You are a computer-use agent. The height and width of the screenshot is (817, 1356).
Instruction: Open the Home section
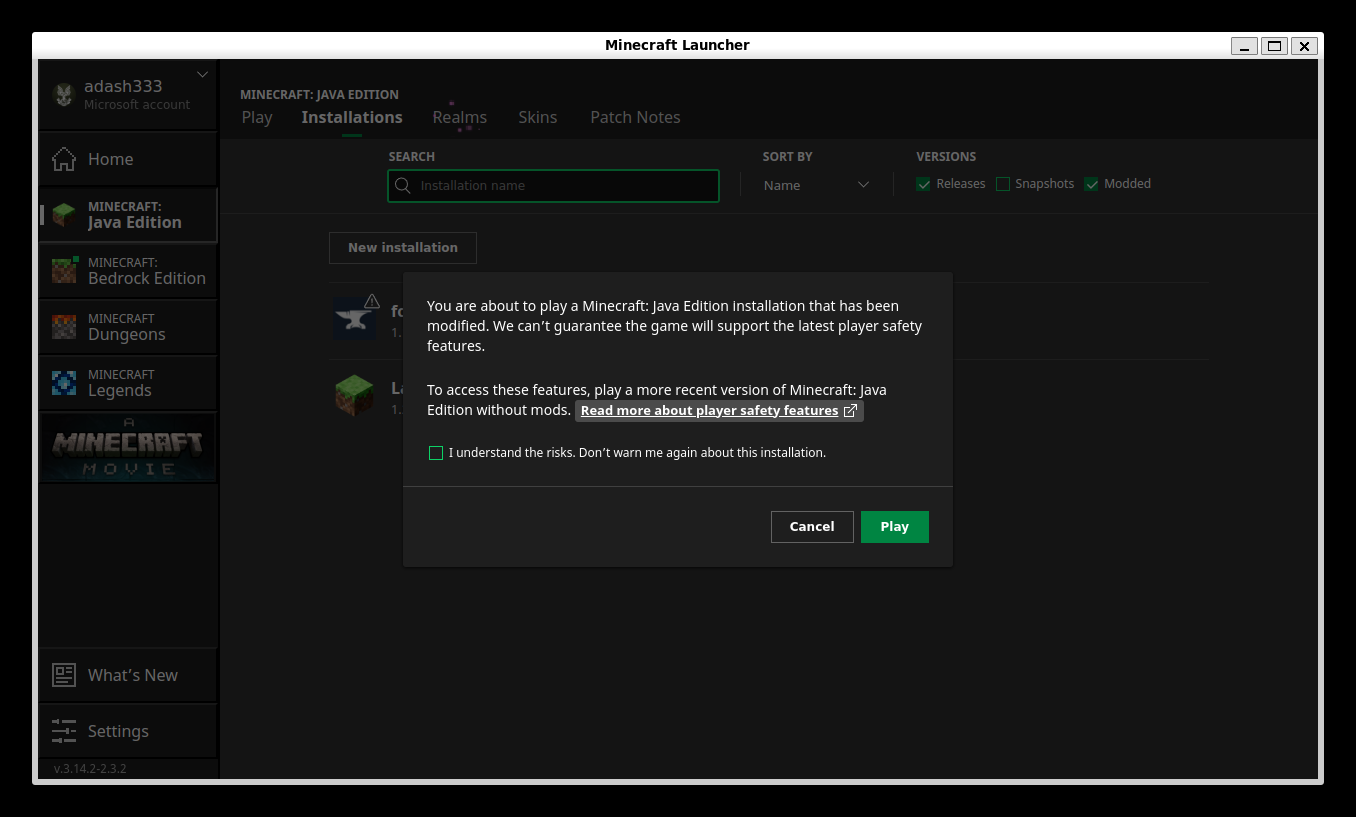coord(128,159)
